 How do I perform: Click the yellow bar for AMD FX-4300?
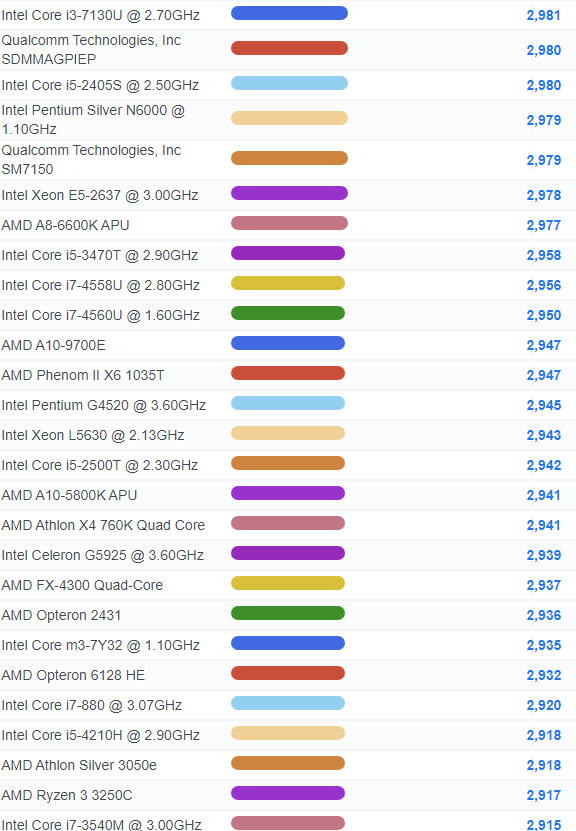pyautogui.click(x=288, y=583)
